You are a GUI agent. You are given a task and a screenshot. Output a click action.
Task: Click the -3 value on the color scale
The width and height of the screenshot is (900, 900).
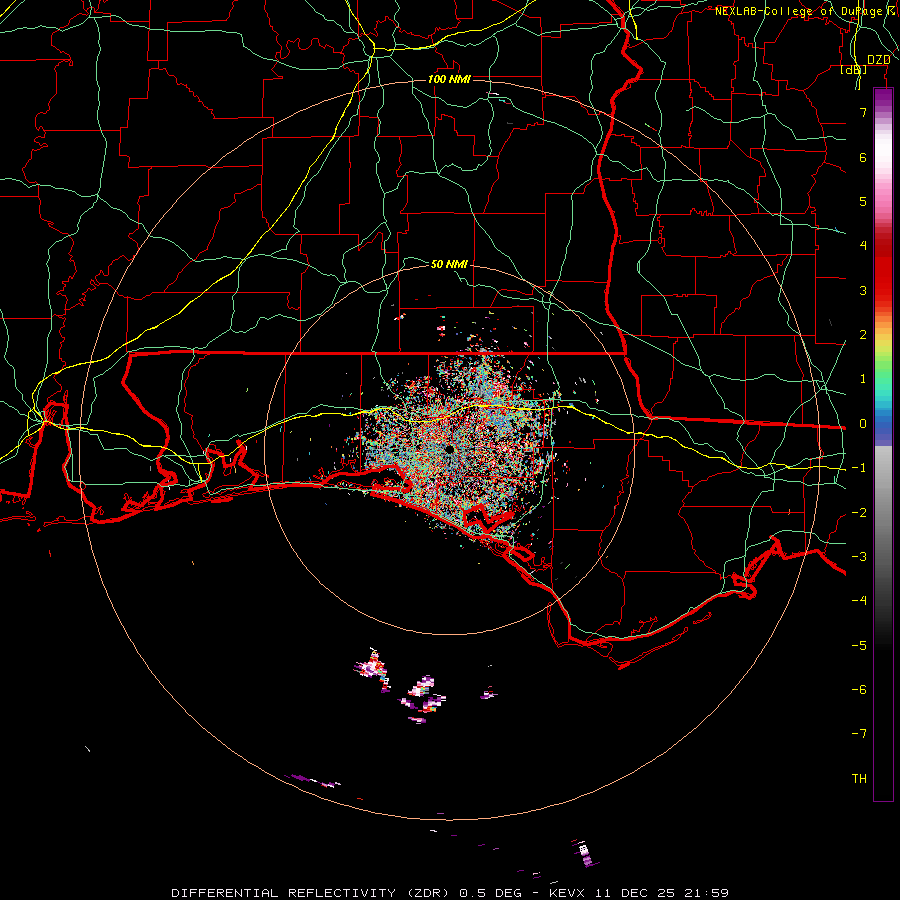(859, 557)
